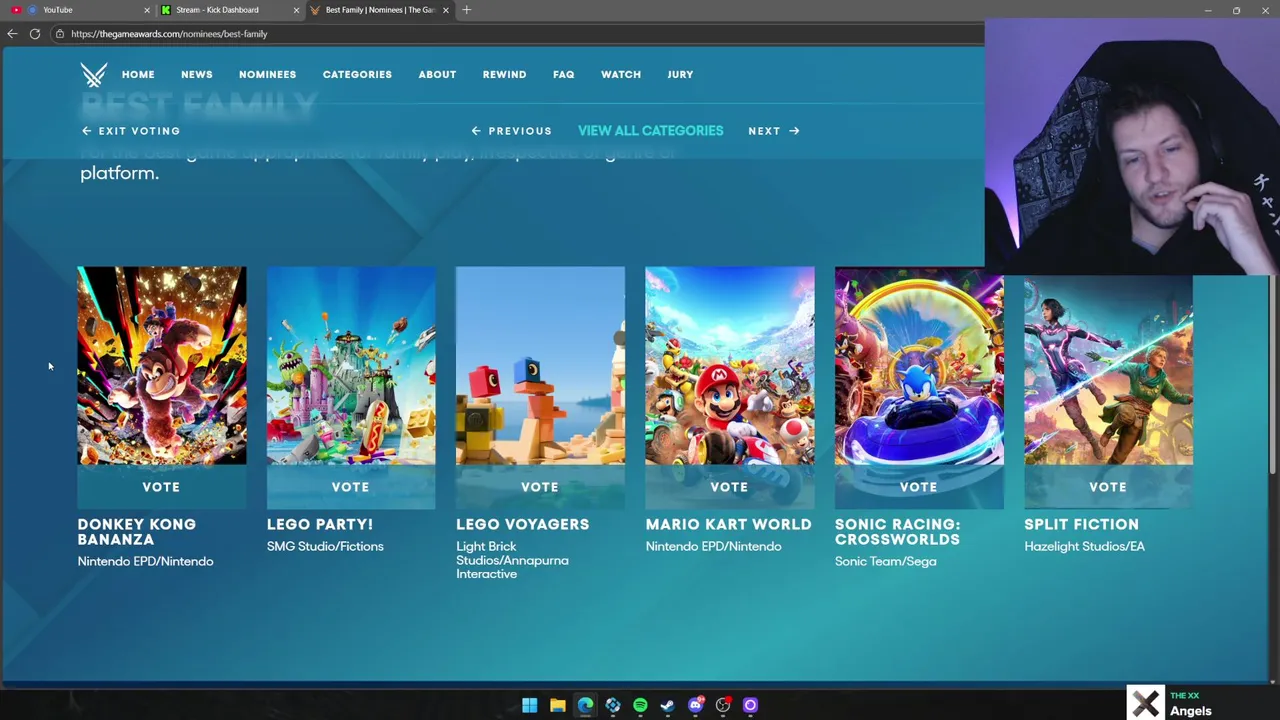1280x720 pixels.
Task: Click The Game Awards logo icon
Action: 94,74
